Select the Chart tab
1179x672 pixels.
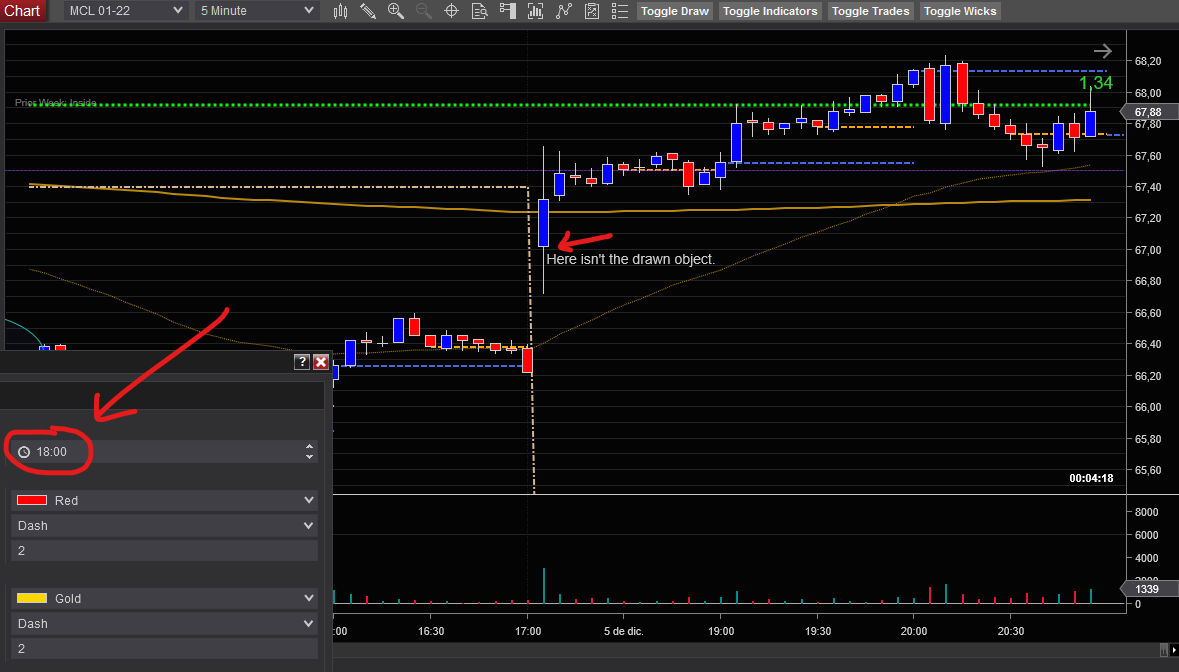coord(23,11)
